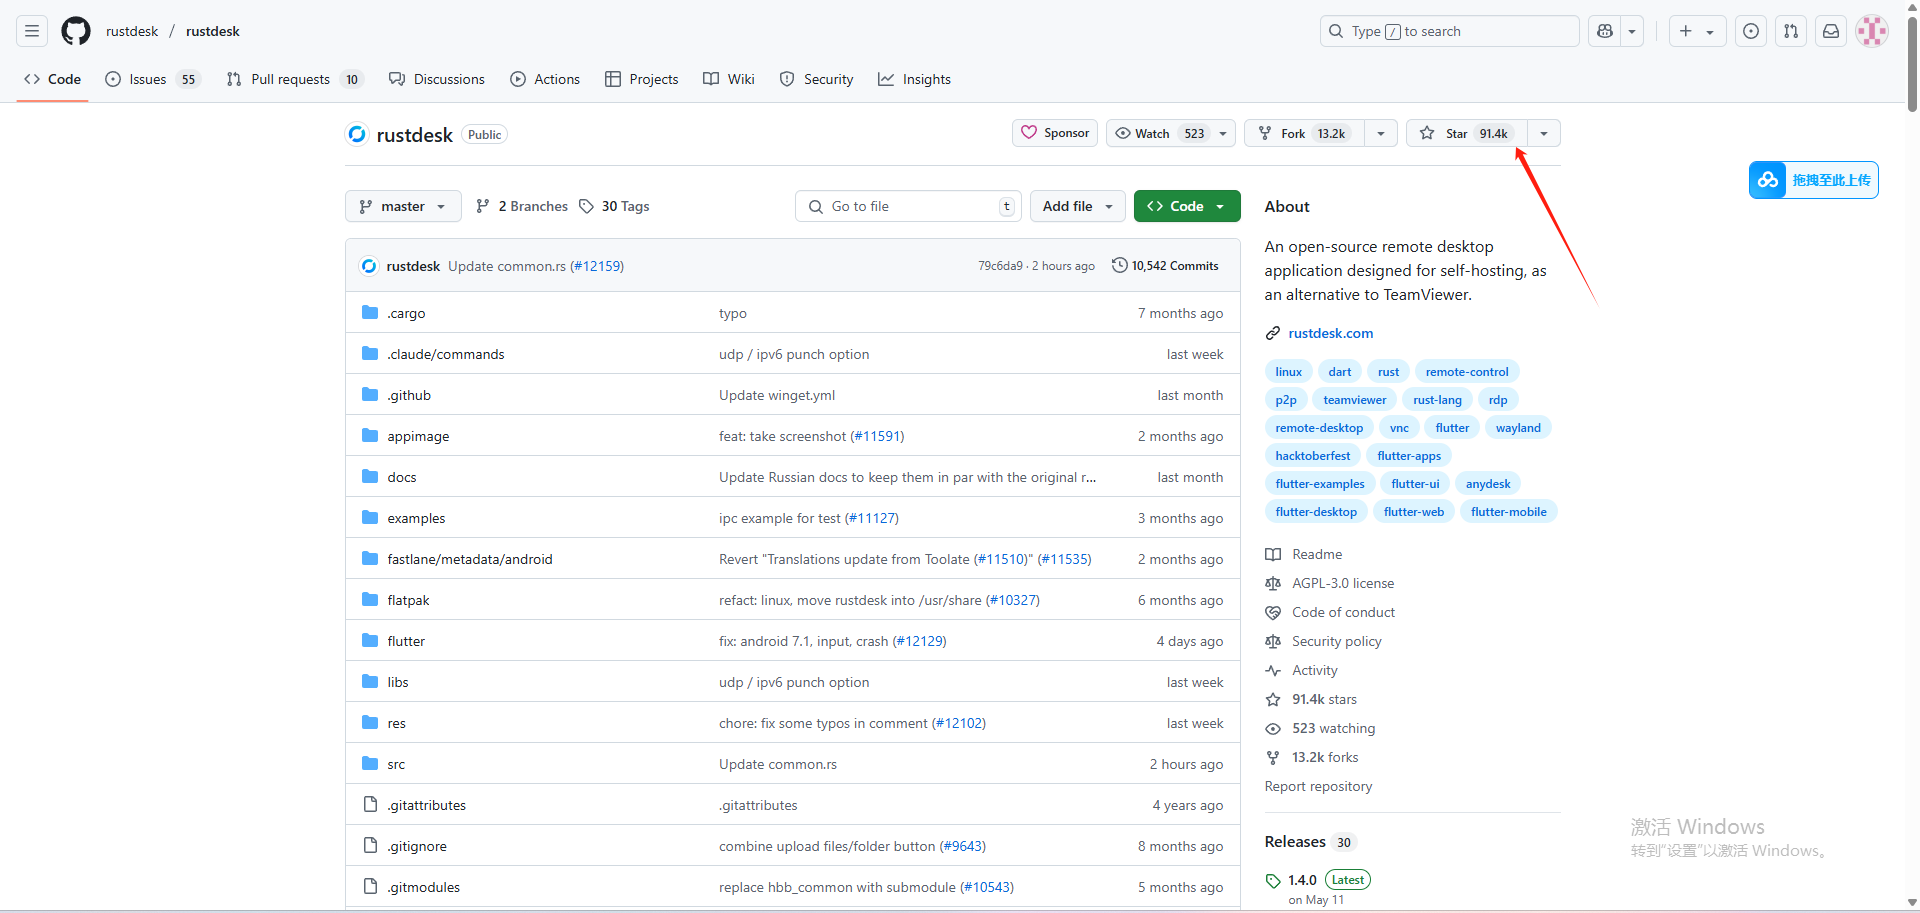Open the 10,542 Commits history link
The width and height of the screenshot is (1920, 913).
click(x=1165, y=266)
